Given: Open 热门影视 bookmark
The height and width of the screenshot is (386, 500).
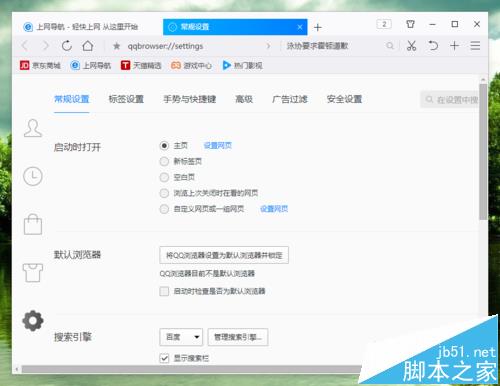Looking at the screenshot, I should pos(242,65).
